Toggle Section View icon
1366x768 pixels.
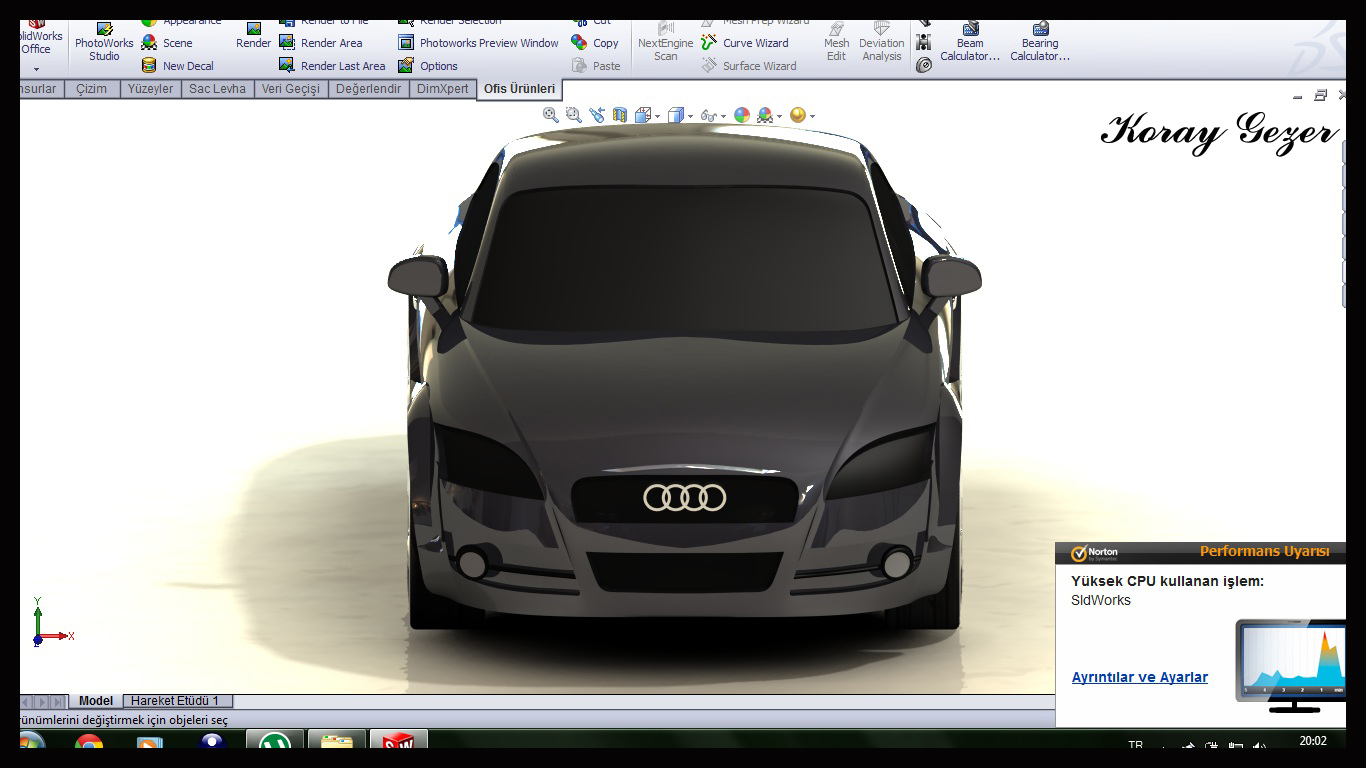[x=620, y=115]
